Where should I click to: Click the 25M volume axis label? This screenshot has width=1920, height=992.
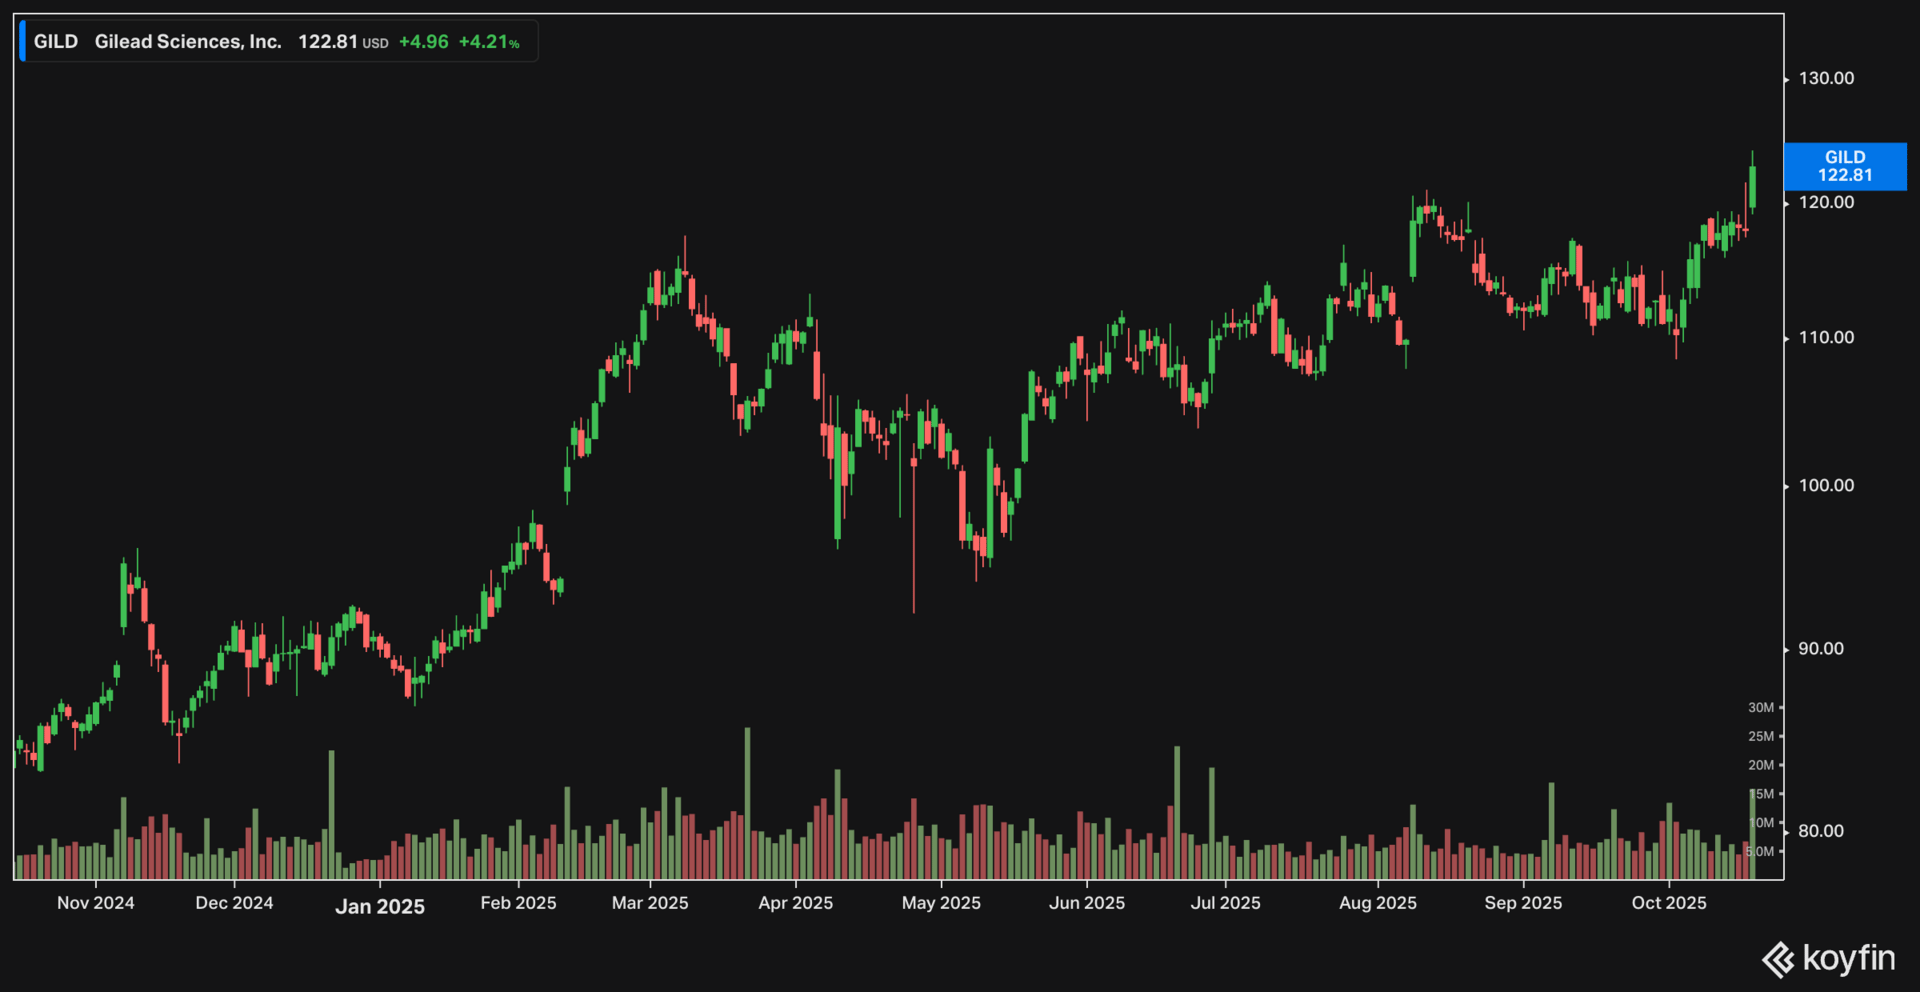[1761, 736]
